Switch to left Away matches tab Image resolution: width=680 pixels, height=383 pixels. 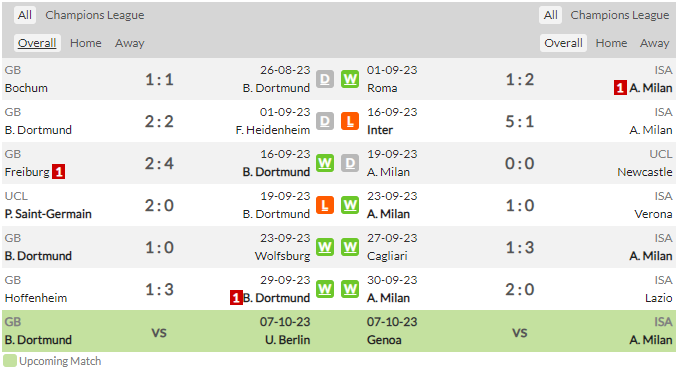click(130, 43)
